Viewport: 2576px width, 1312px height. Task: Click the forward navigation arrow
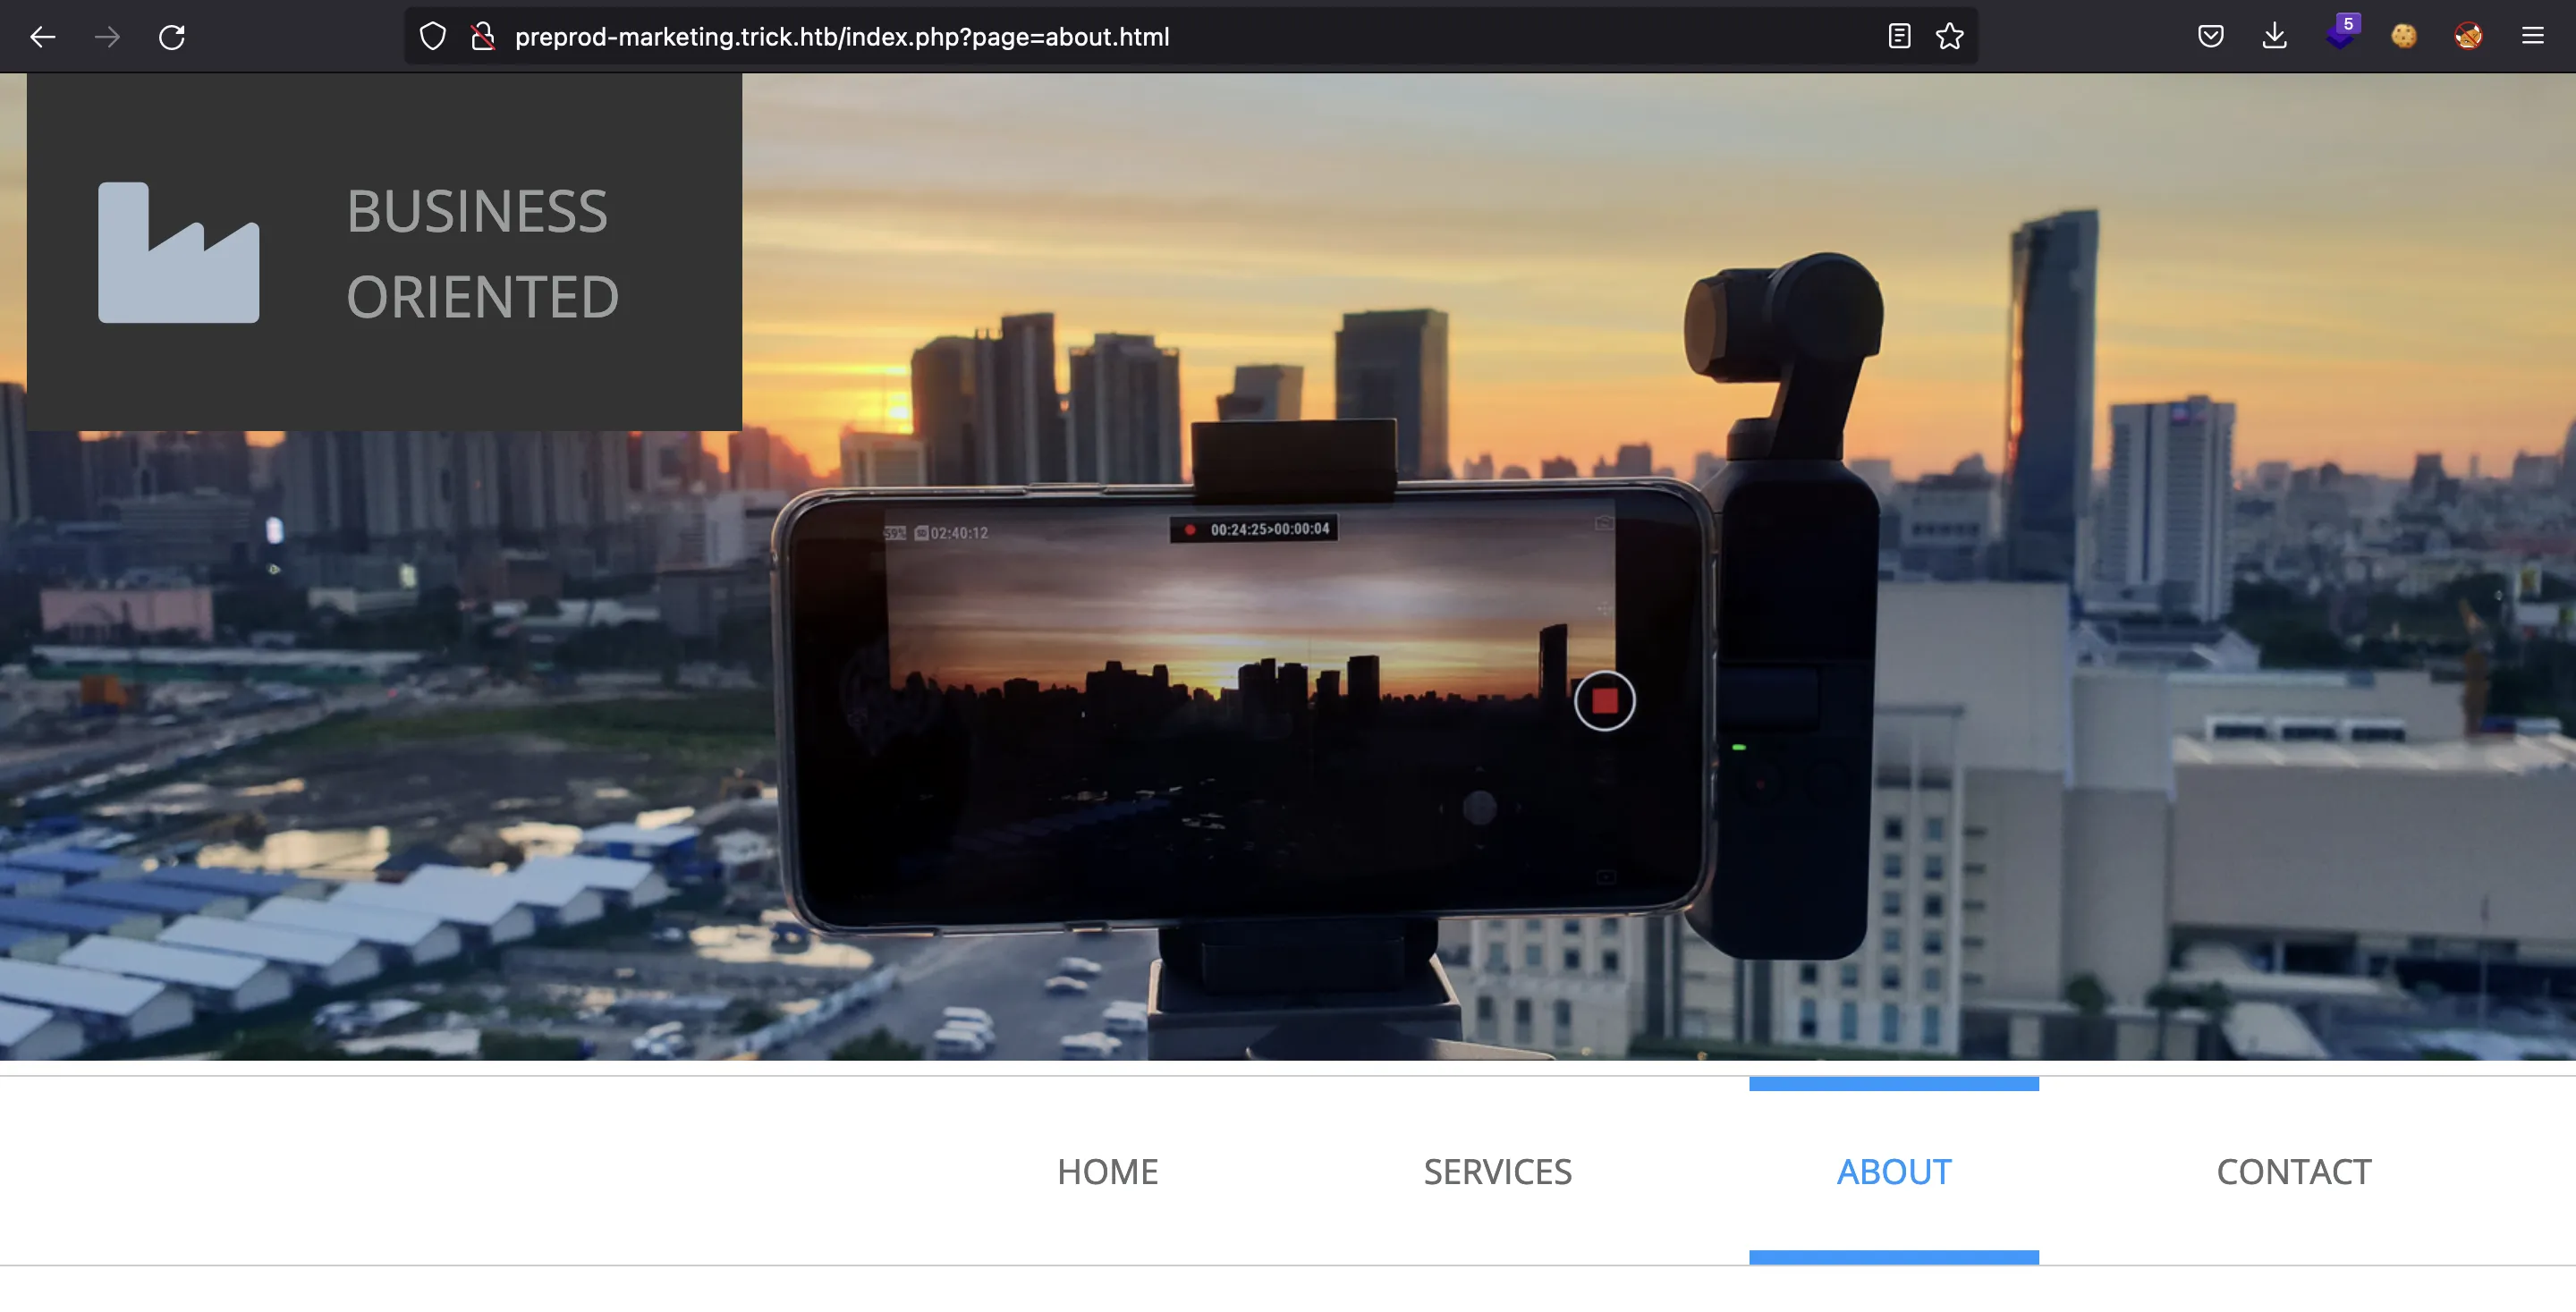(x=107, y=37)
